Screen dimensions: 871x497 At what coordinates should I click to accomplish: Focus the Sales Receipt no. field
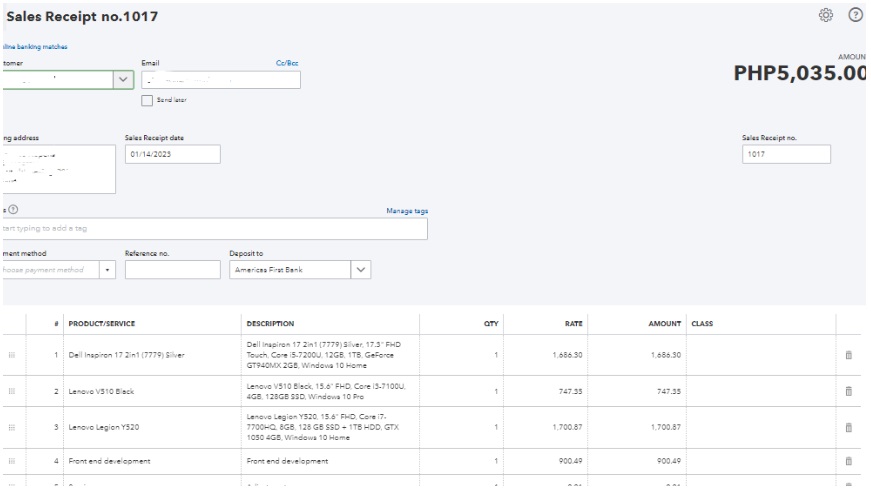pyautogui.click(x=786, y=155)
